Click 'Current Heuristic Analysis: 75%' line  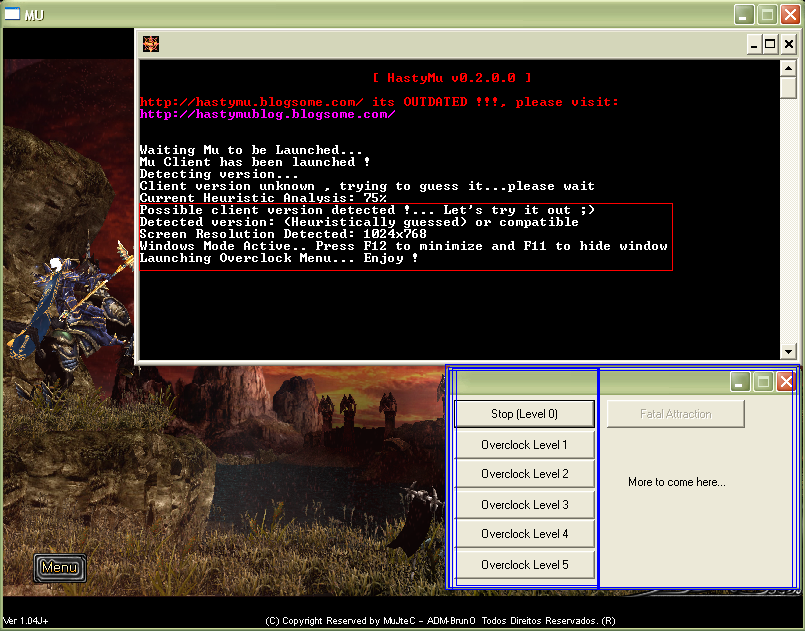pos(263,198)
